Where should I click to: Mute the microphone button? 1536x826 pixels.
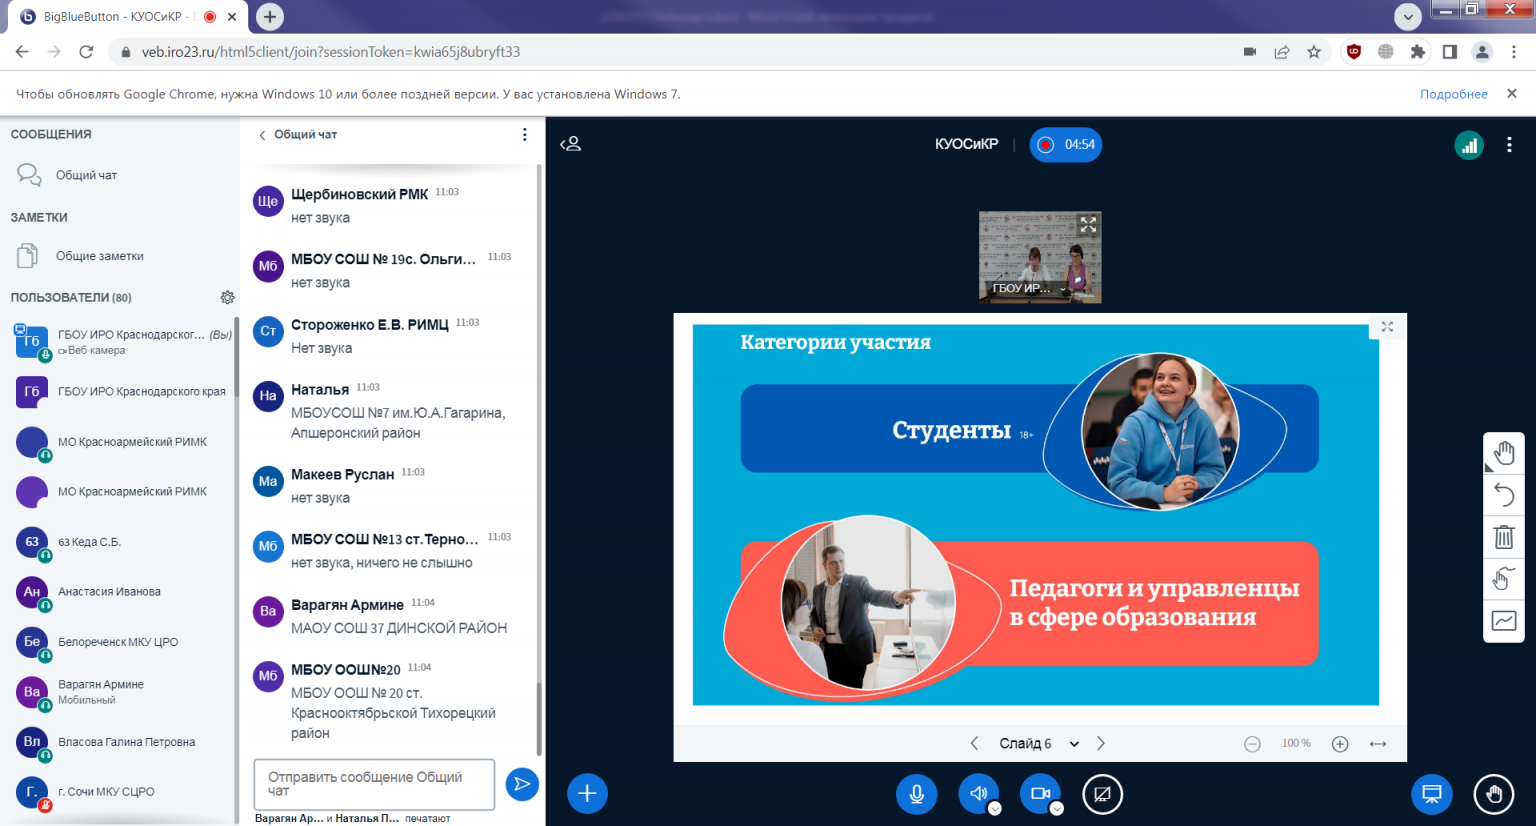916,794
